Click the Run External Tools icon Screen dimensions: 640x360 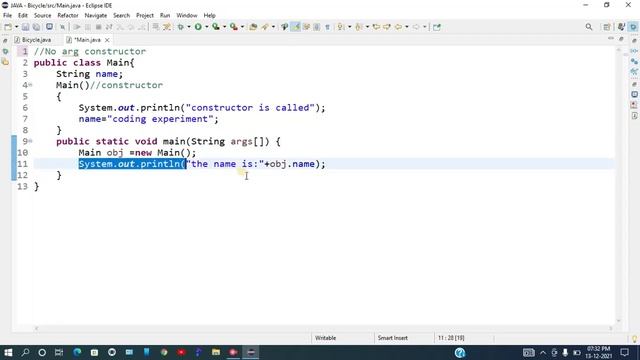234,27
